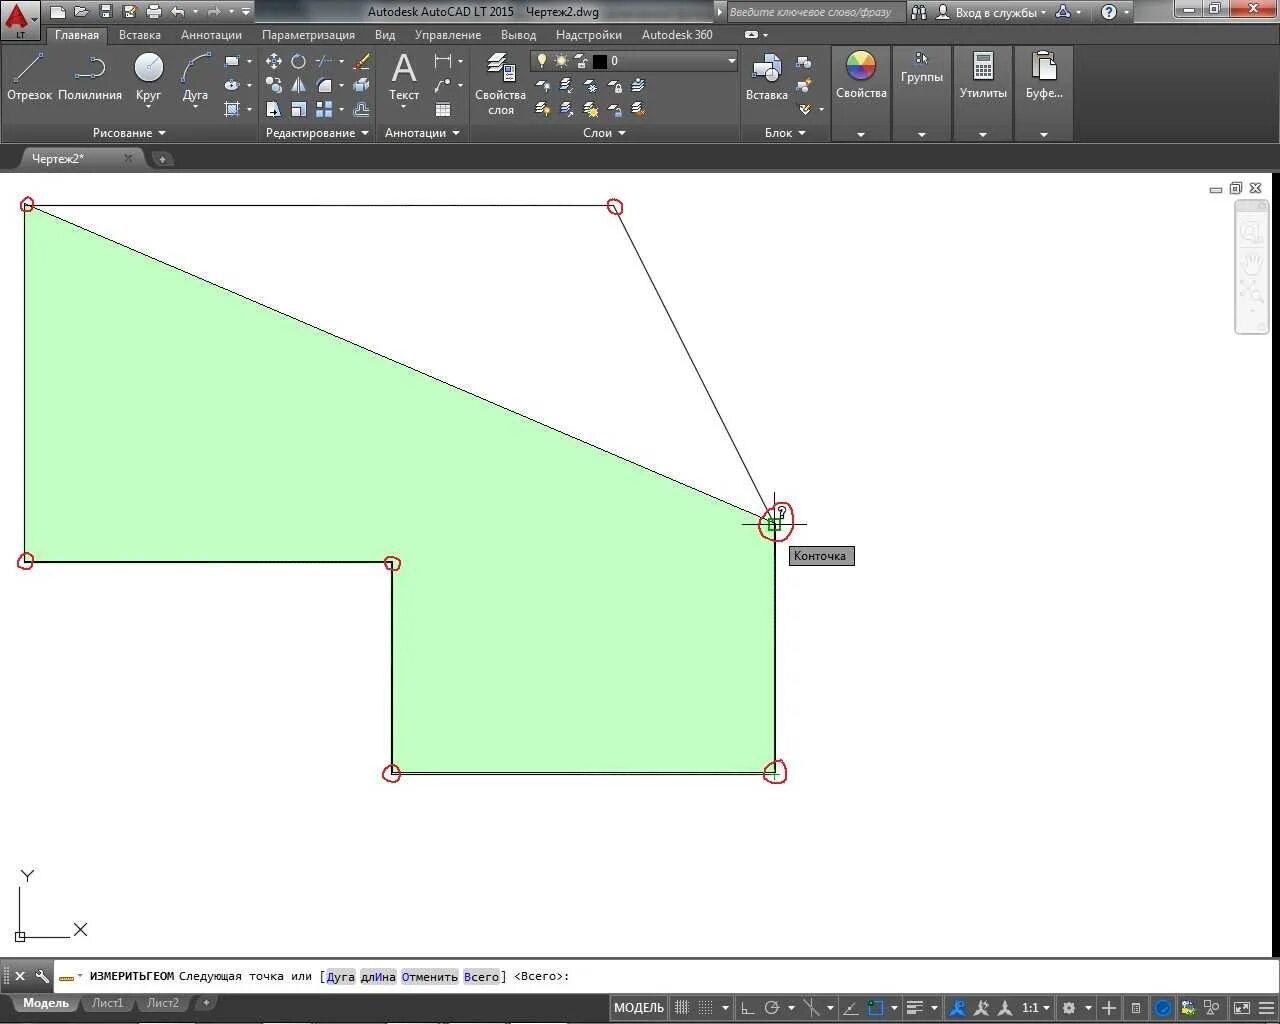Switch to the Управление ribbon tab
This screenshot has width=1280, height=1024.
click(x=448, y=35)
